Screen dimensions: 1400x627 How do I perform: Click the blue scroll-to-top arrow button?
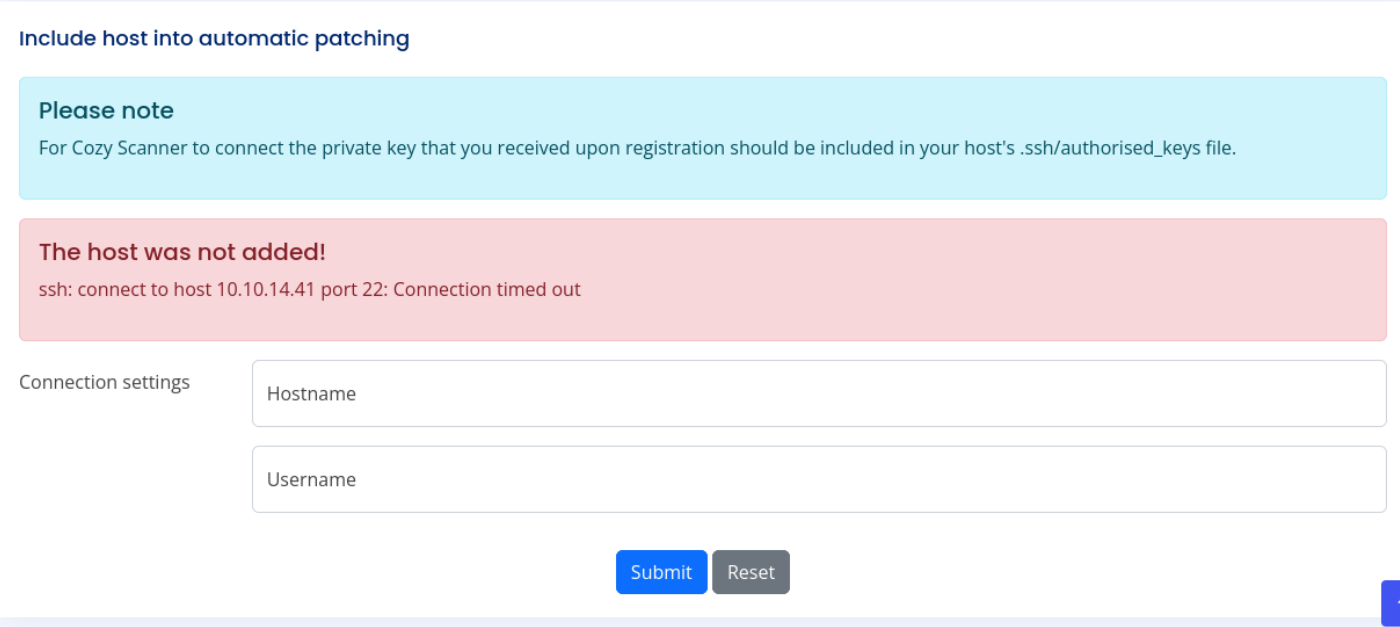pyautogui.click(x=1391, y=603)
